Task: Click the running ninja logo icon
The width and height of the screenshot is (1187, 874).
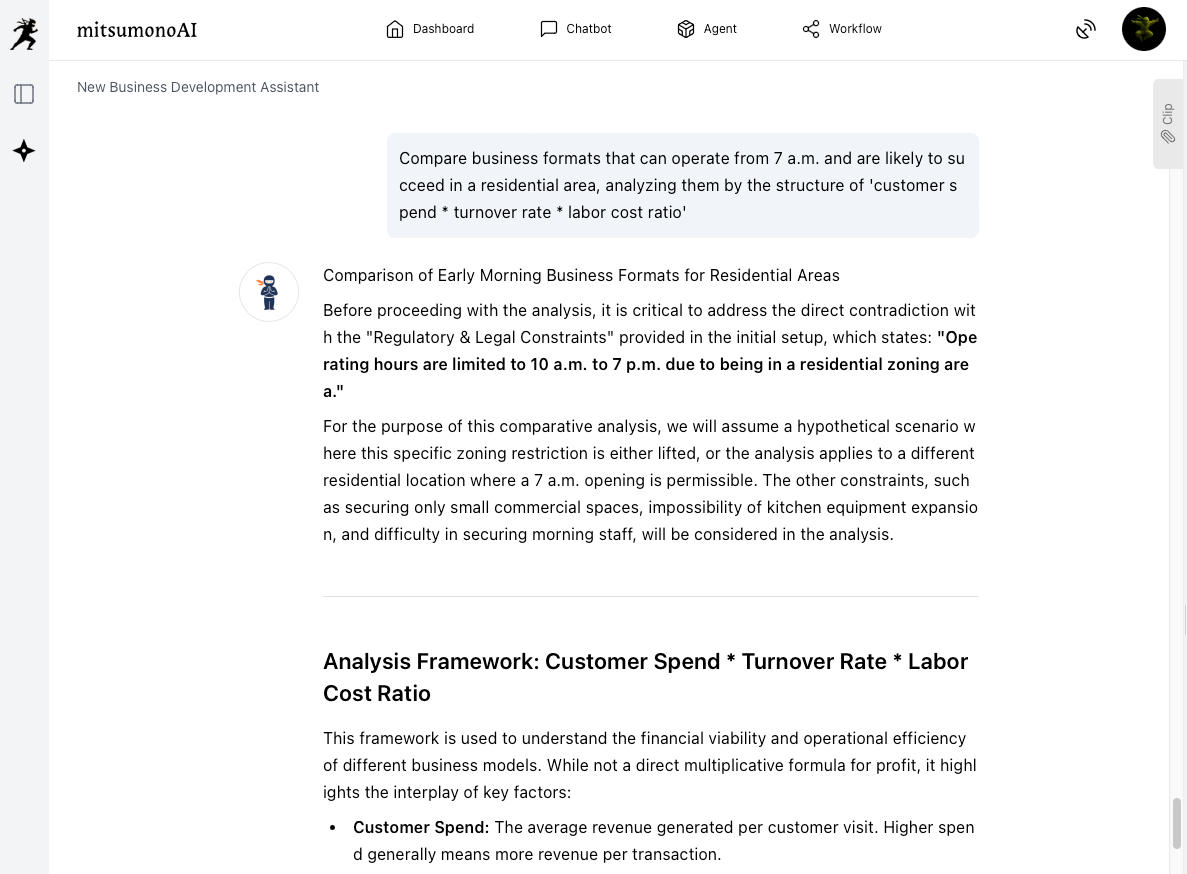Action: click(24, 34)
